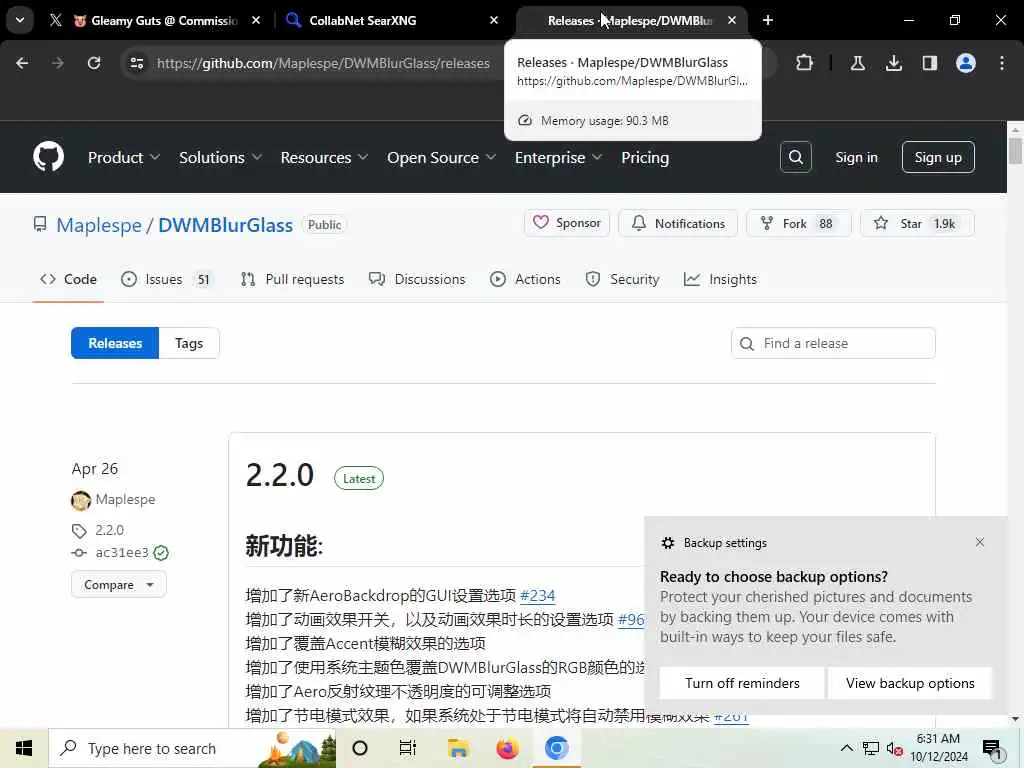Open the browser extensions puzzle icon
This screenshot has width=1024, height=768.
coord(805,63)
